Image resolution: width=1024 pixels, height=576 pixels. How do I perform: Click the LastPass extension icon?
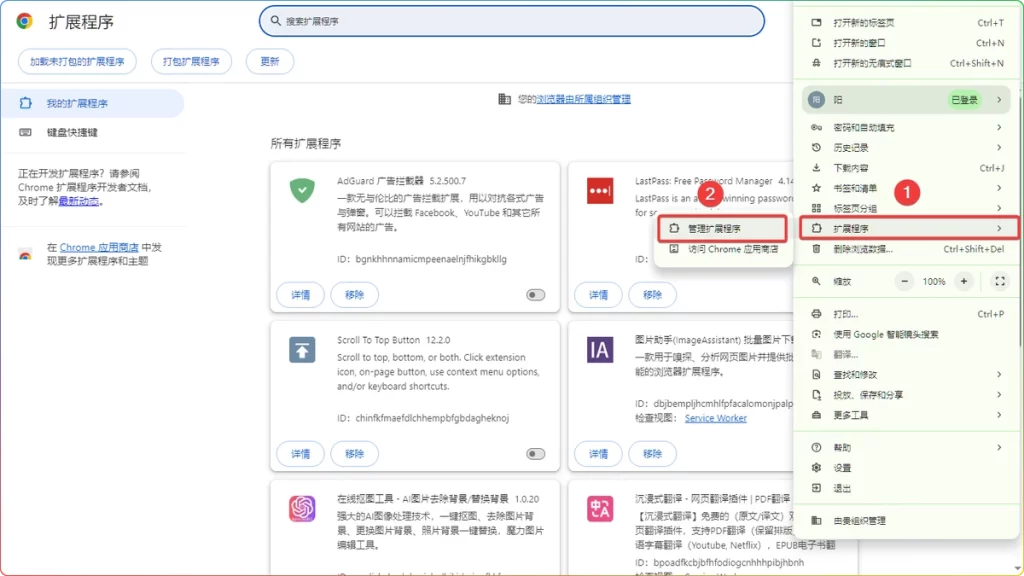[x=598, y=191]
